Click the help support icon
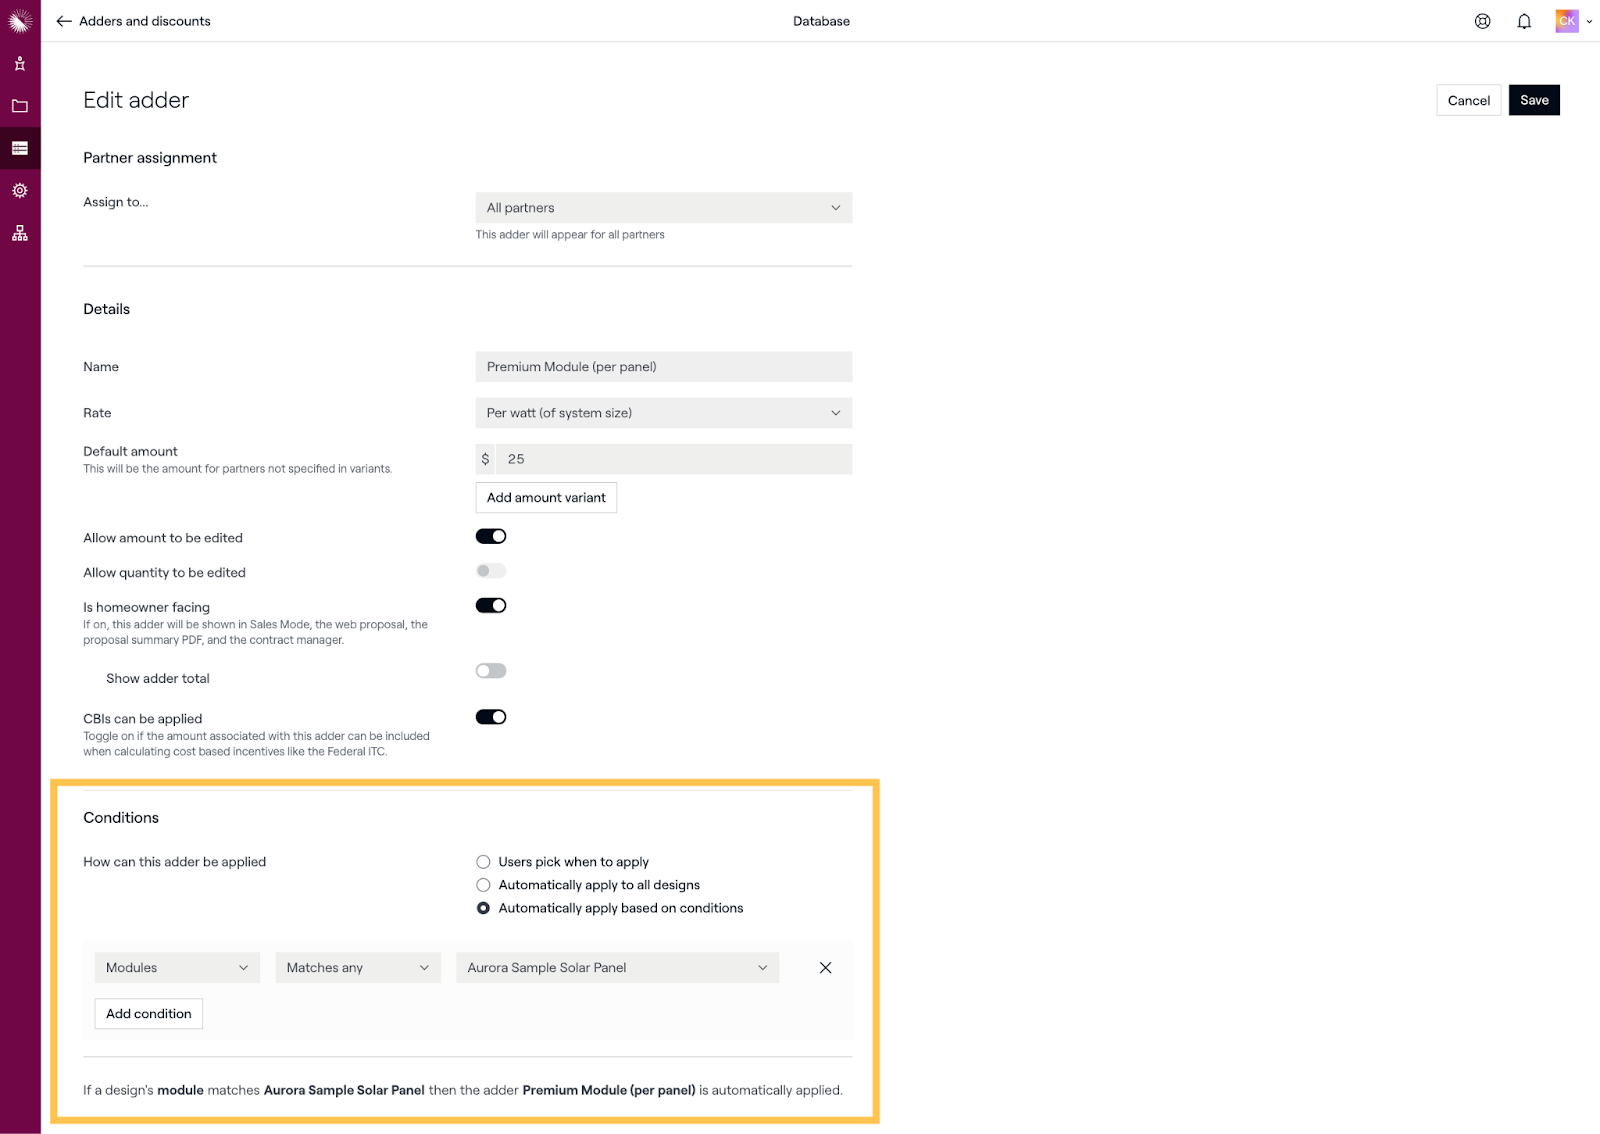The height and width of the screenshot is (1134, 1600). (x=1482, y=21)
